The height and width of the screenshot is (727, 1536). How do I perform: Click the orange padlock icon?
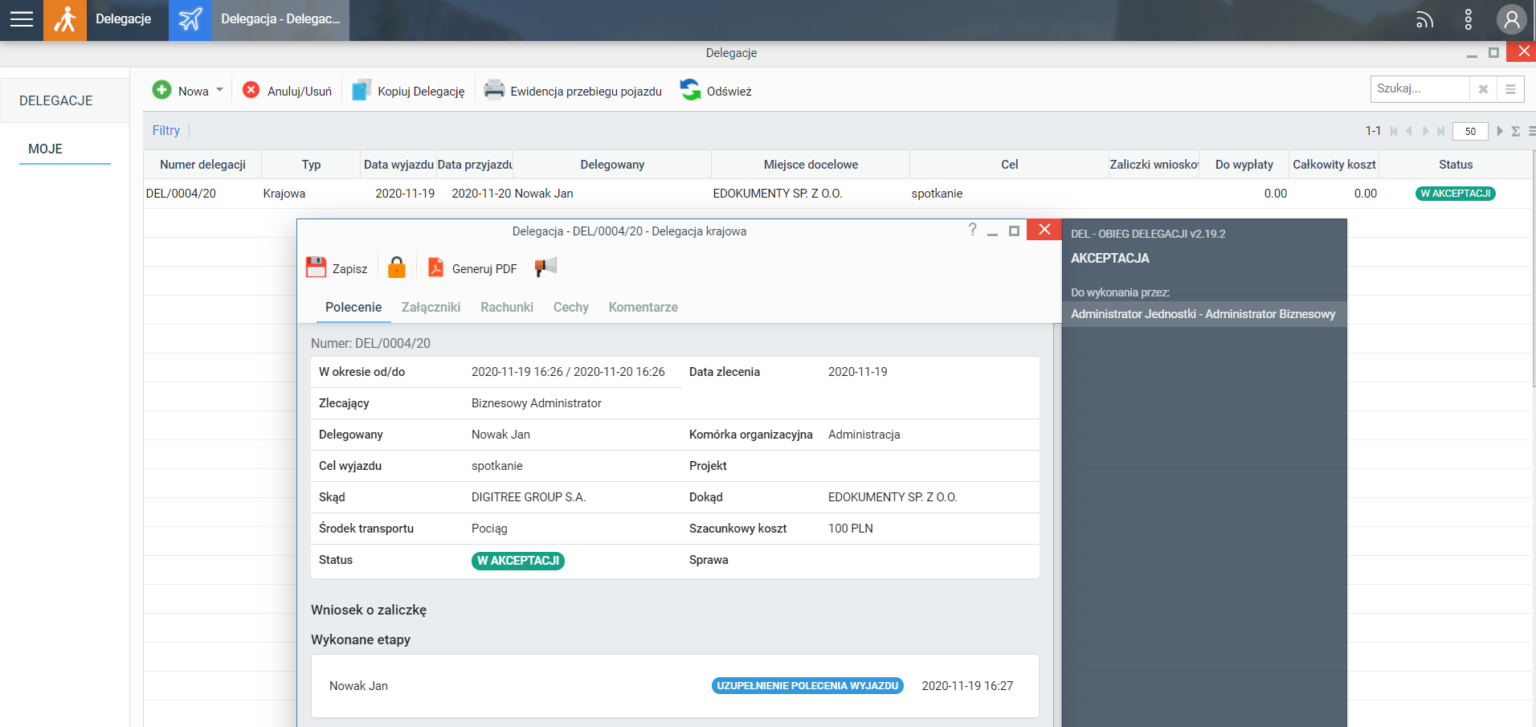click(397, 267)
